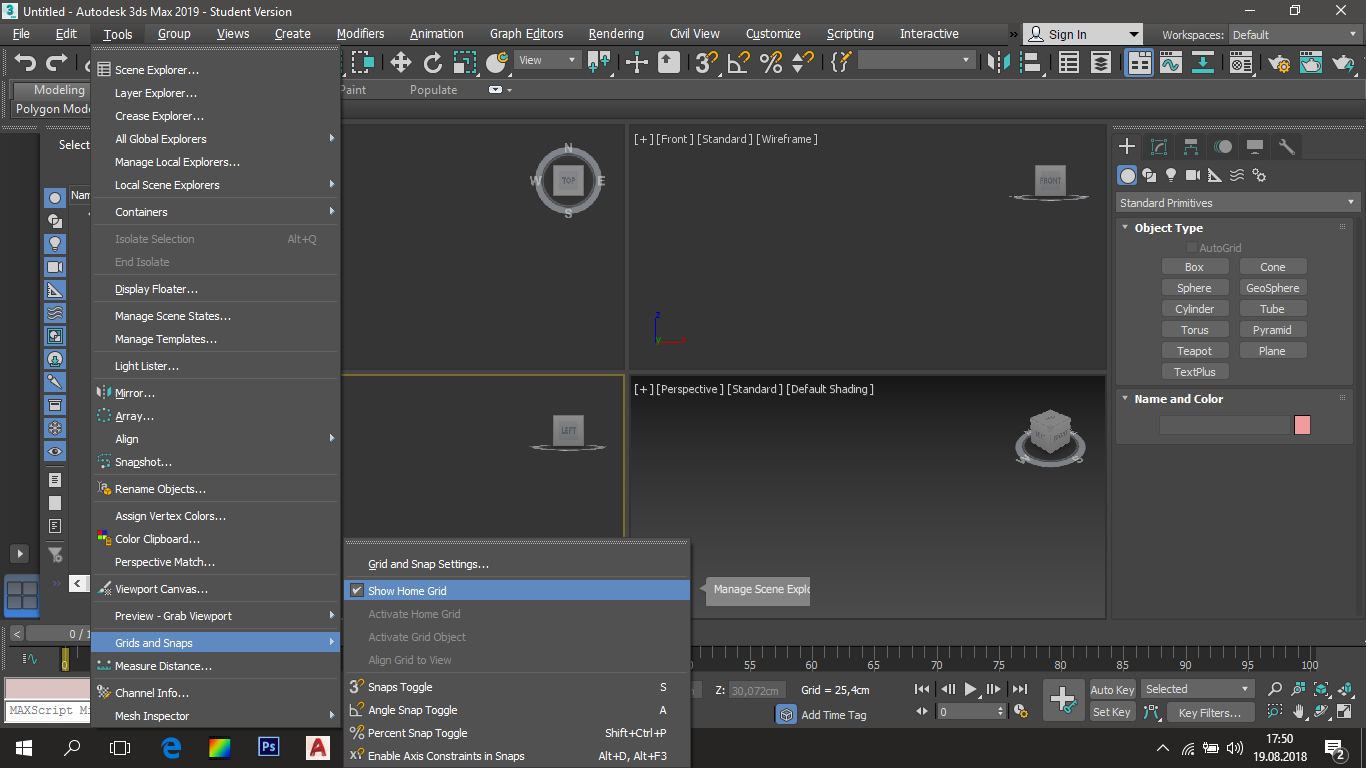The width and height of the screenshot is (1366, 768).
Task: Click the Set Keys large key icon
Action: [1062, 698]
